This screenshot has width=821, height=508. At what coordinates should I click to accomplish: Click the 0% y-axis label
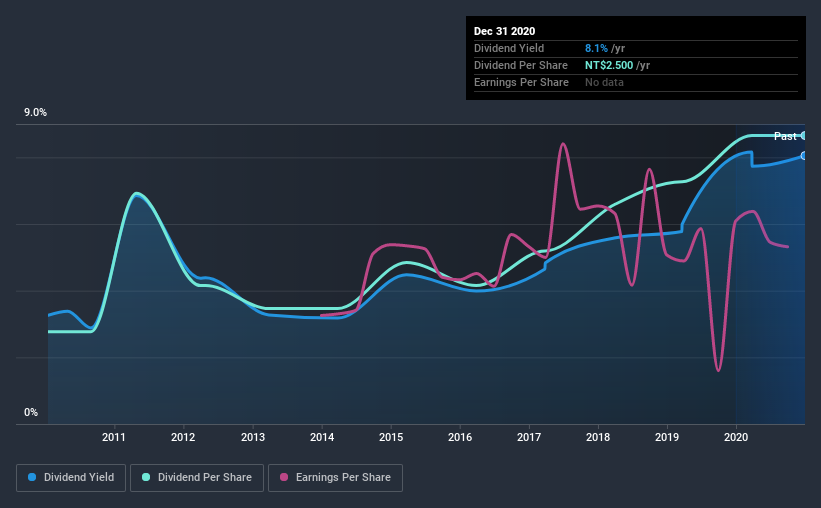(31, 413)
